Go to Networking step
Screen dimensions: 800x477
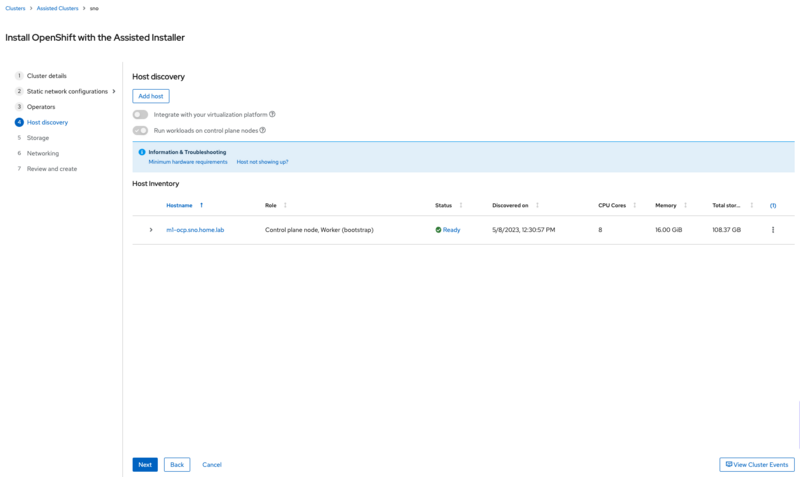[x=43, y=153]
